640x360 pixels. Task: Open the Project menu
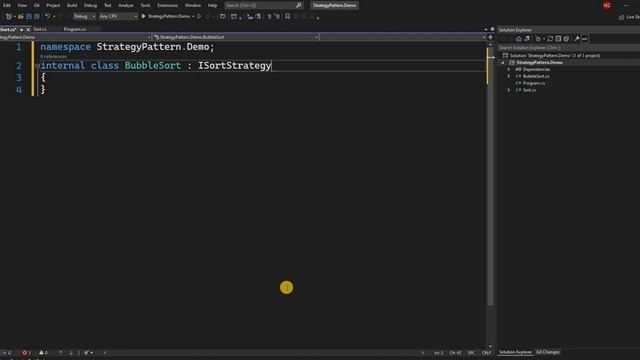pos(53,5)
